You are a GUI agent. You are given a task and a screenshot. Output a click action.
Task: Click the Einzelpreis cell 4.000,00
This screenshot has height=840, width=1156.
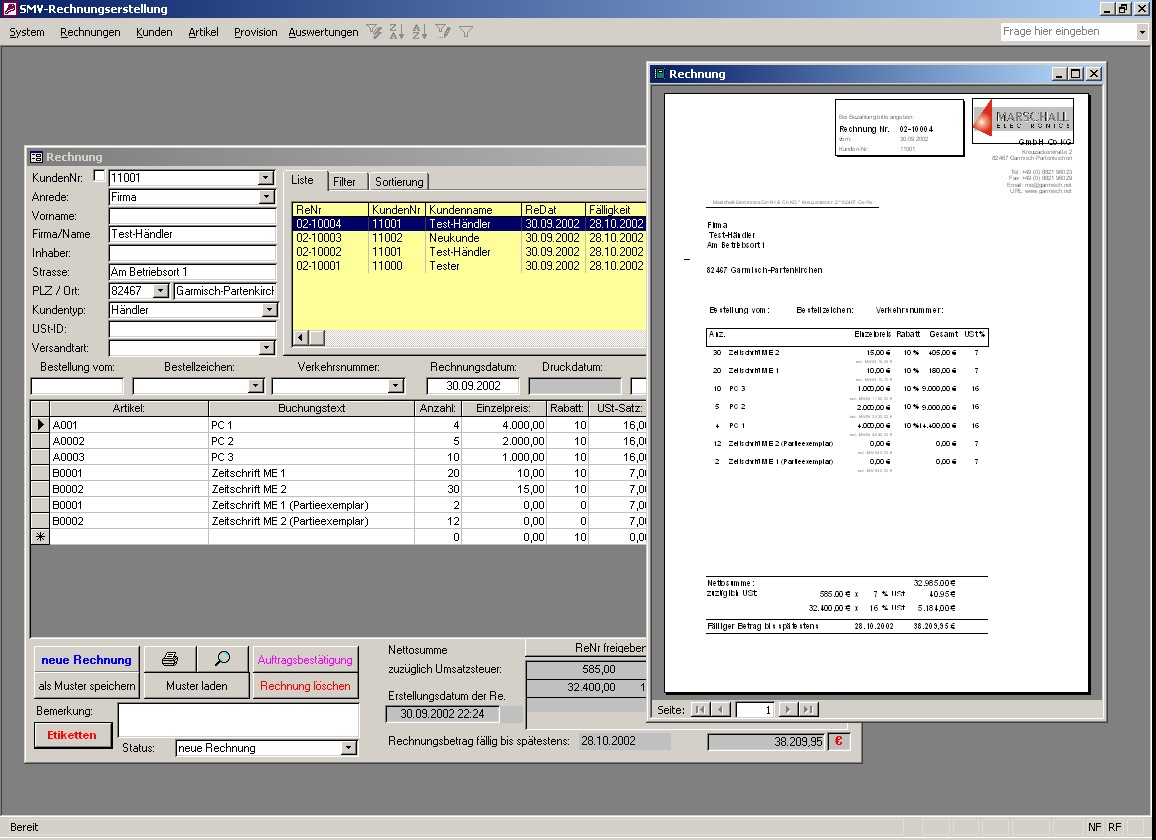click(504, 425)
